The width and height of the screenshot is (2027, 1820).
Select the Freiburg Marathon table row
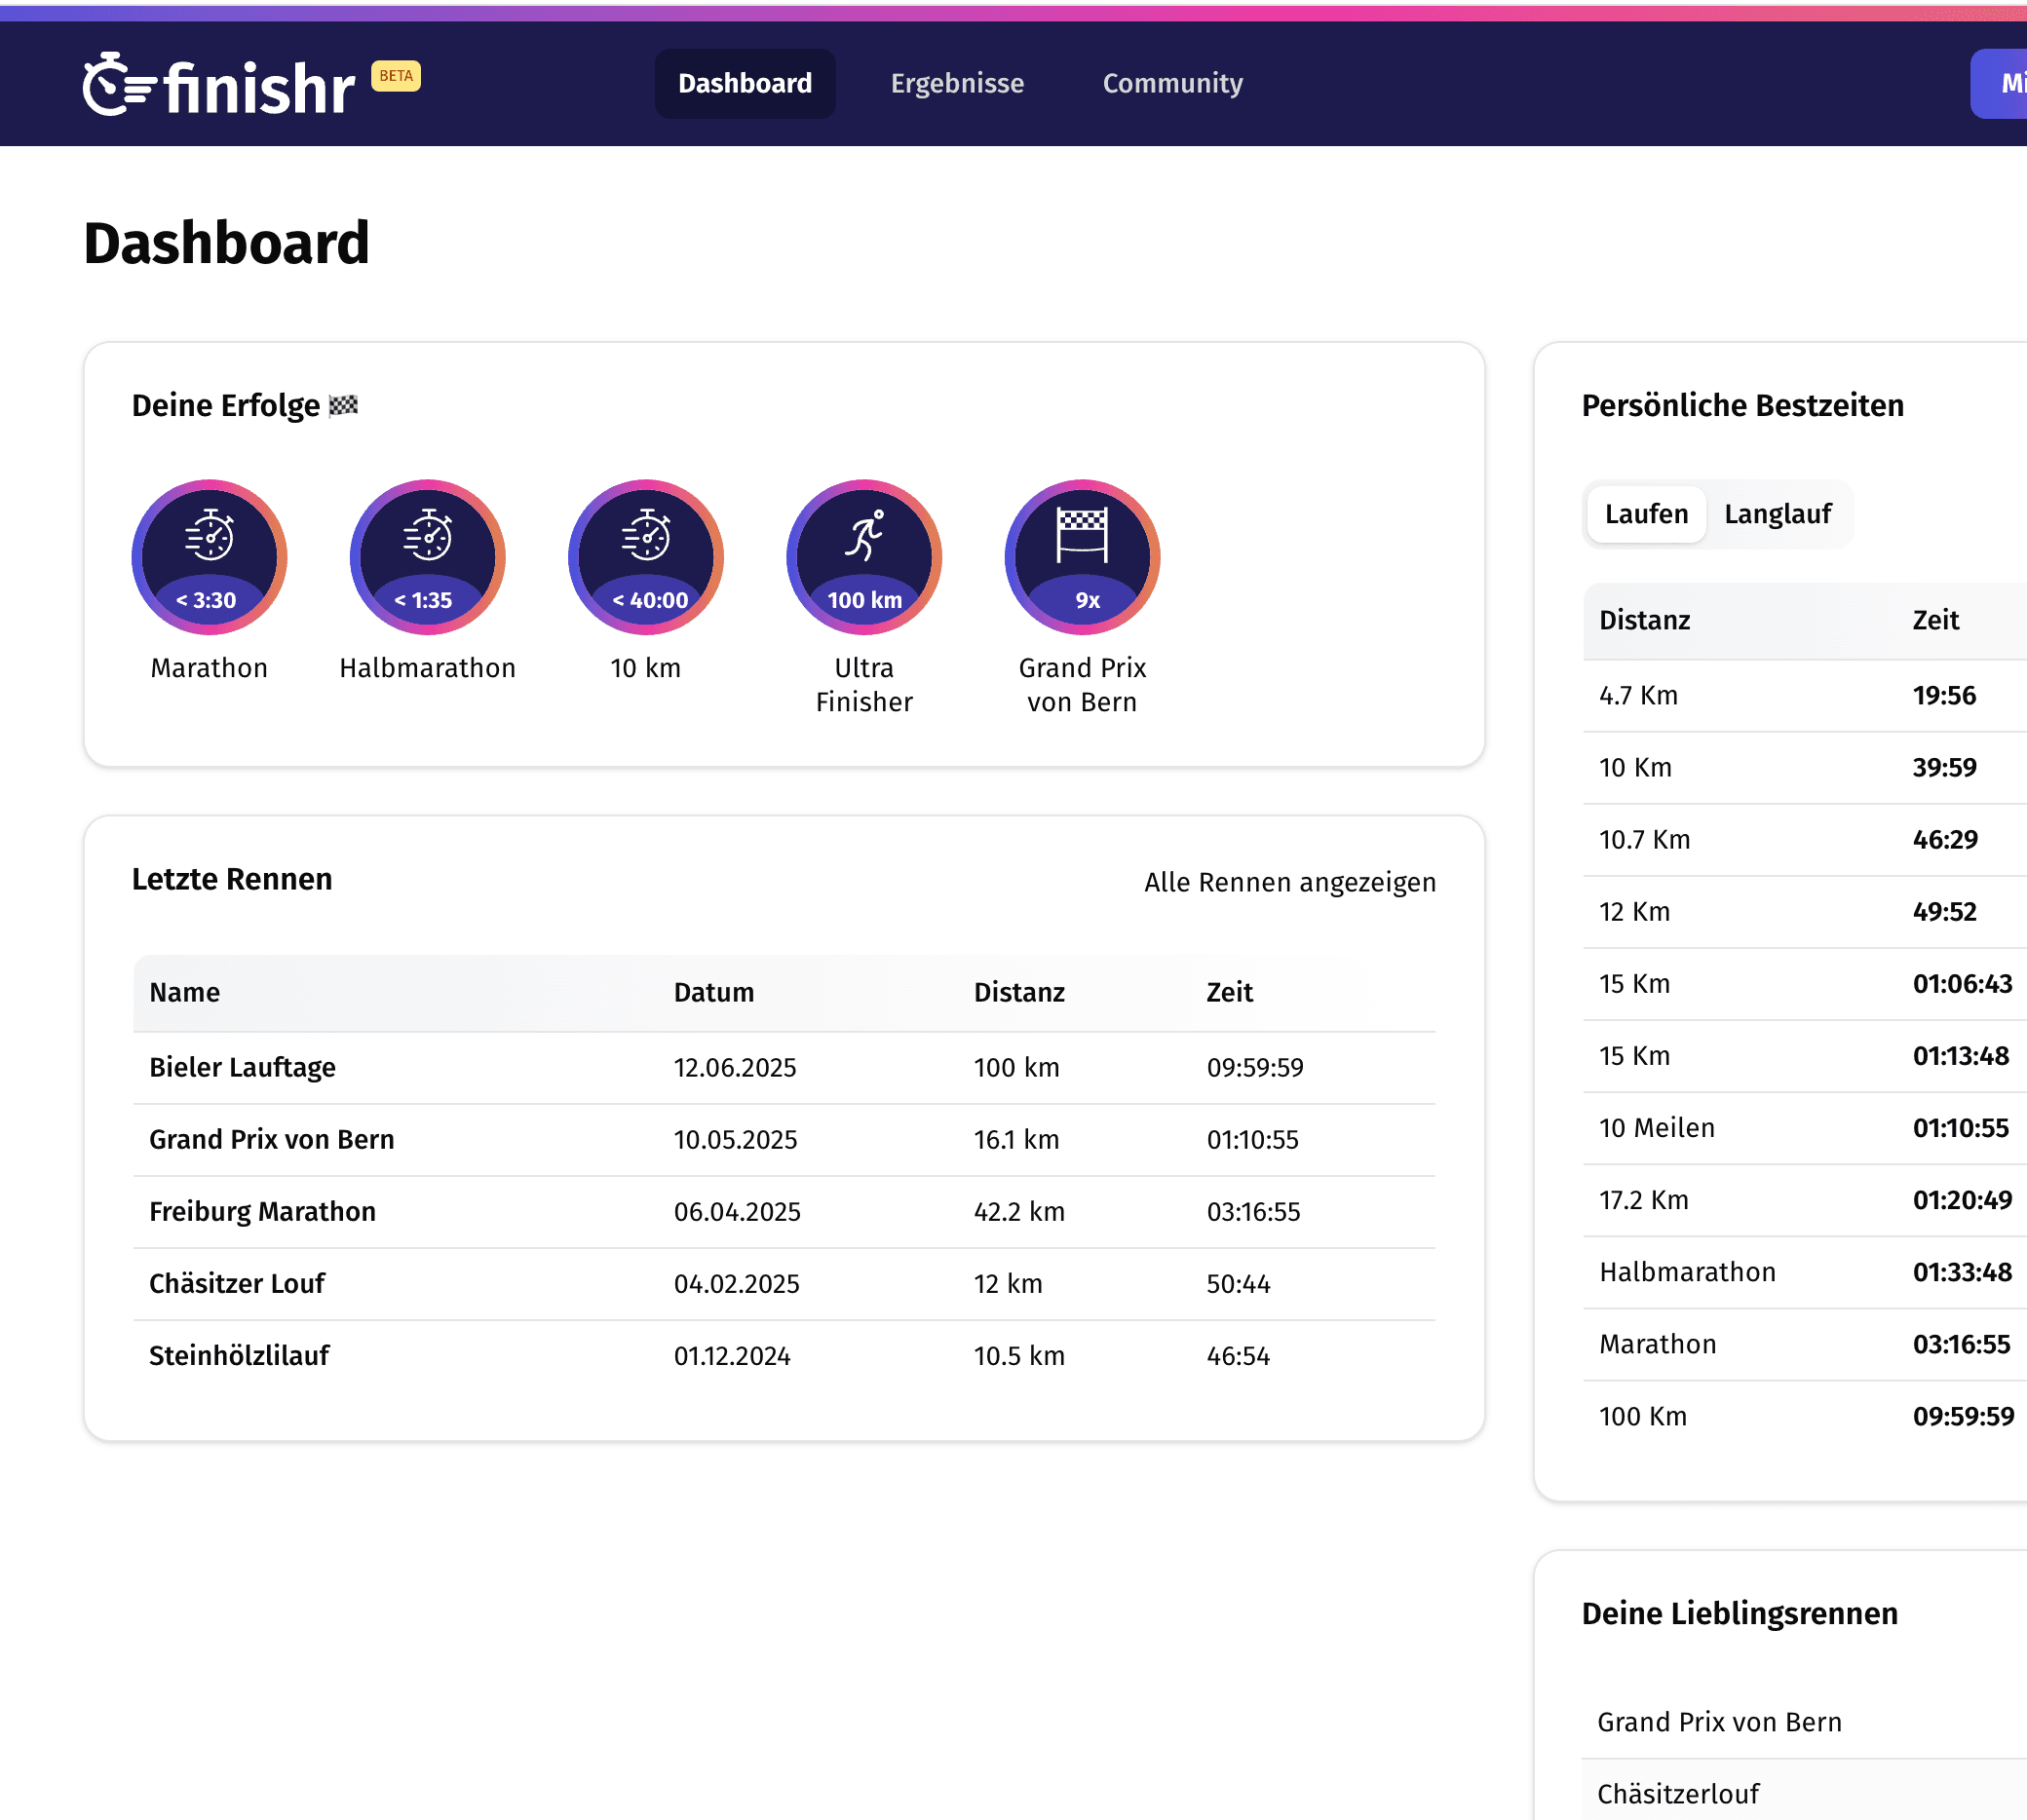click(262, 1211)
